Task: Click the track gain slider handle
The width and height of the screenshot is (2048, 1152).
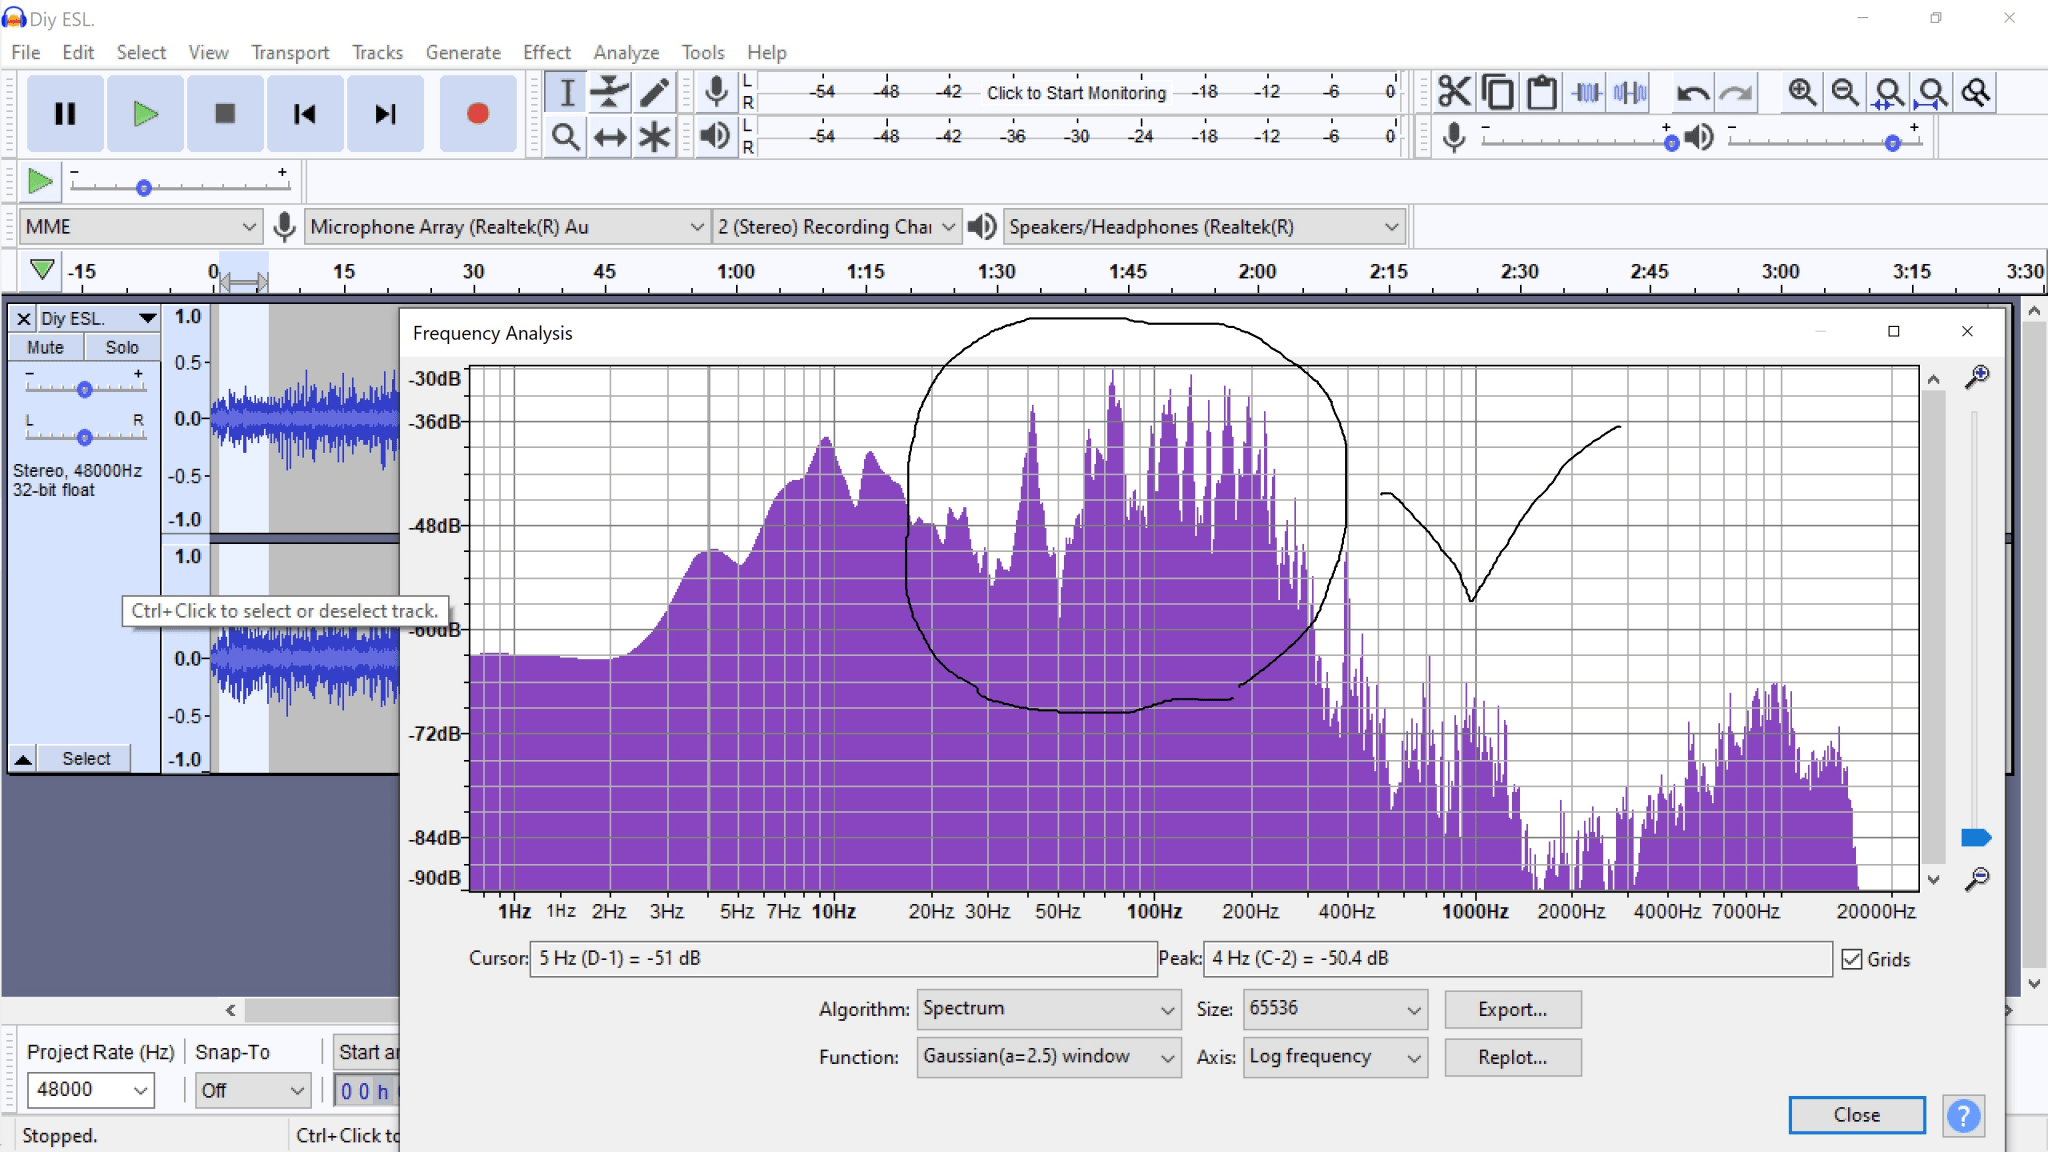Action: click(x=85, y=389)
